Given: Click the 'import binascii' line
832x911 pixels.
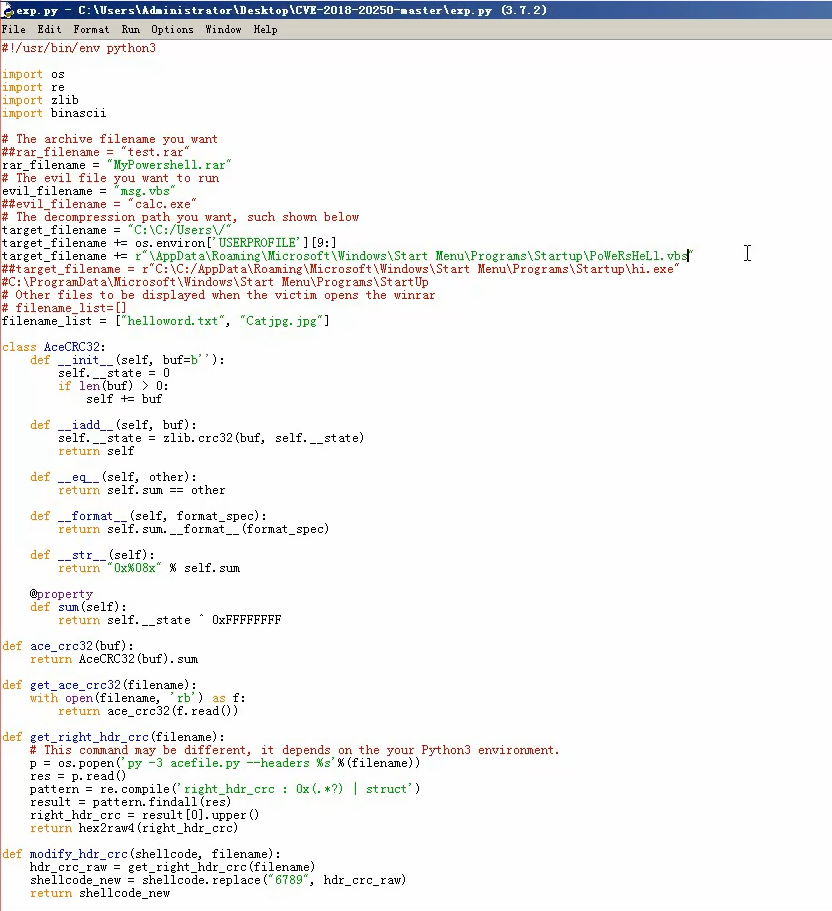Looking at the screenshot, I should point(54,113).
